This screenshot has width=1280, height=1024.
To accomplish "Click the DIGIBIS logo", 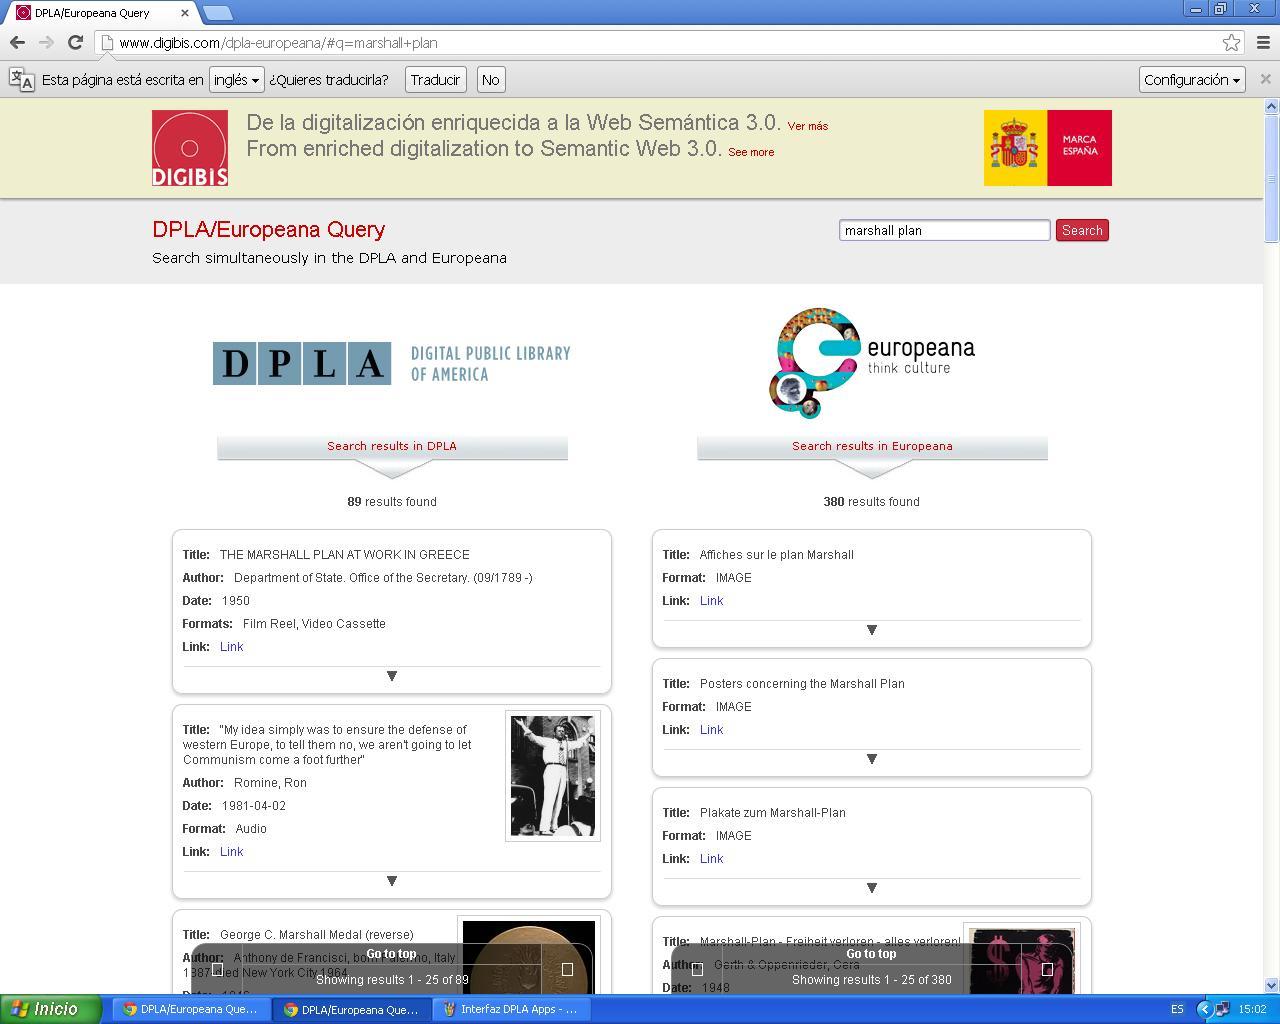I will pos(190,148).
